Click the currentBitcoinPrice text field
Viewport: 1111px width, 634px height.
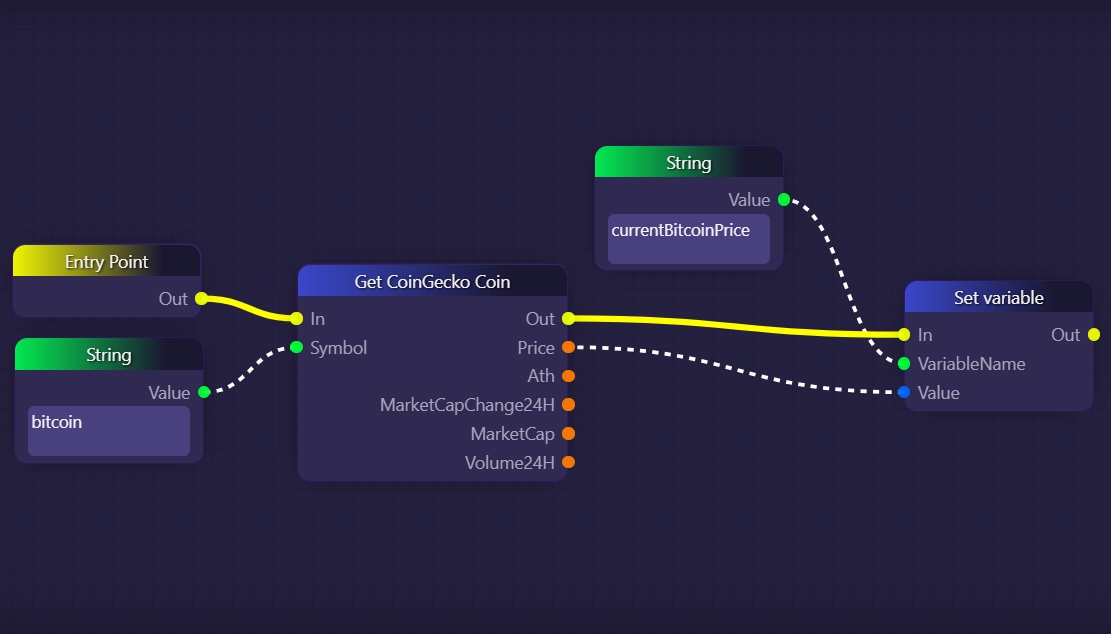click(x=688, y=239)
